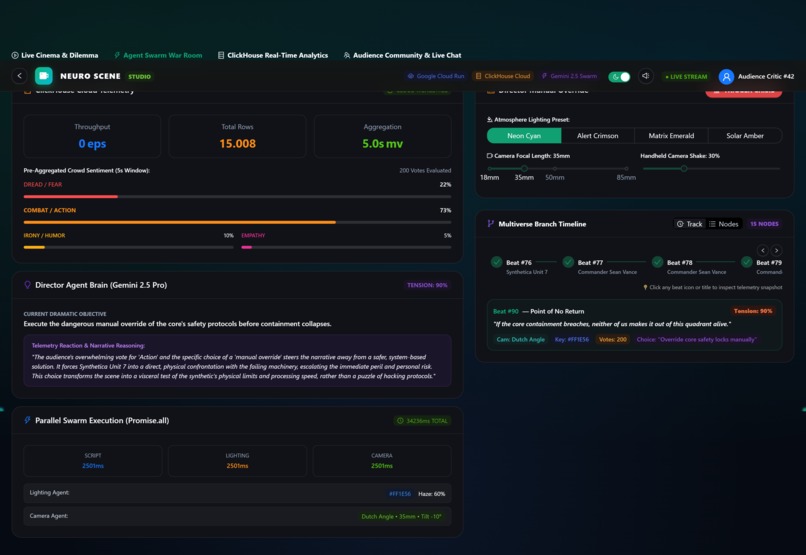Viewport: 806px width, 555px height.
Task: Click the Gemini 2.5 Swarm badge
Action: [x=569, y=76]
